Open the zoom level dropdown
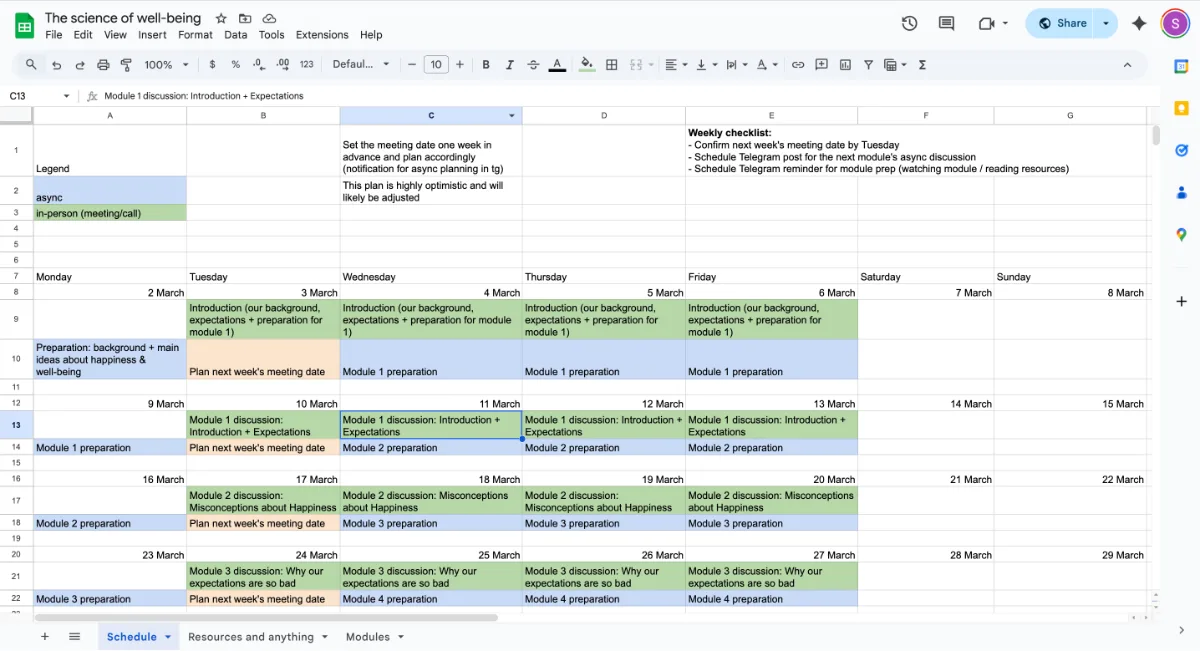This screenshot has height=651, width=1200. (x=166, y=64)
